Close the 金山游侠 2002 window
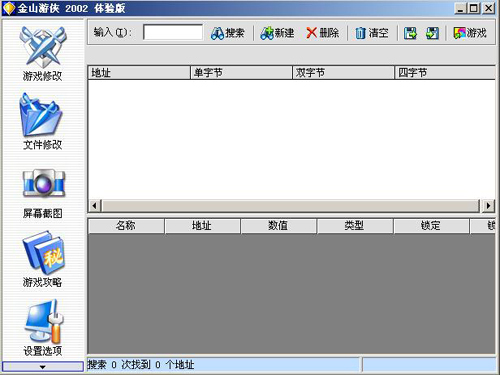The width and height of the screenshot is (500, 375). [x=489, y=8]
